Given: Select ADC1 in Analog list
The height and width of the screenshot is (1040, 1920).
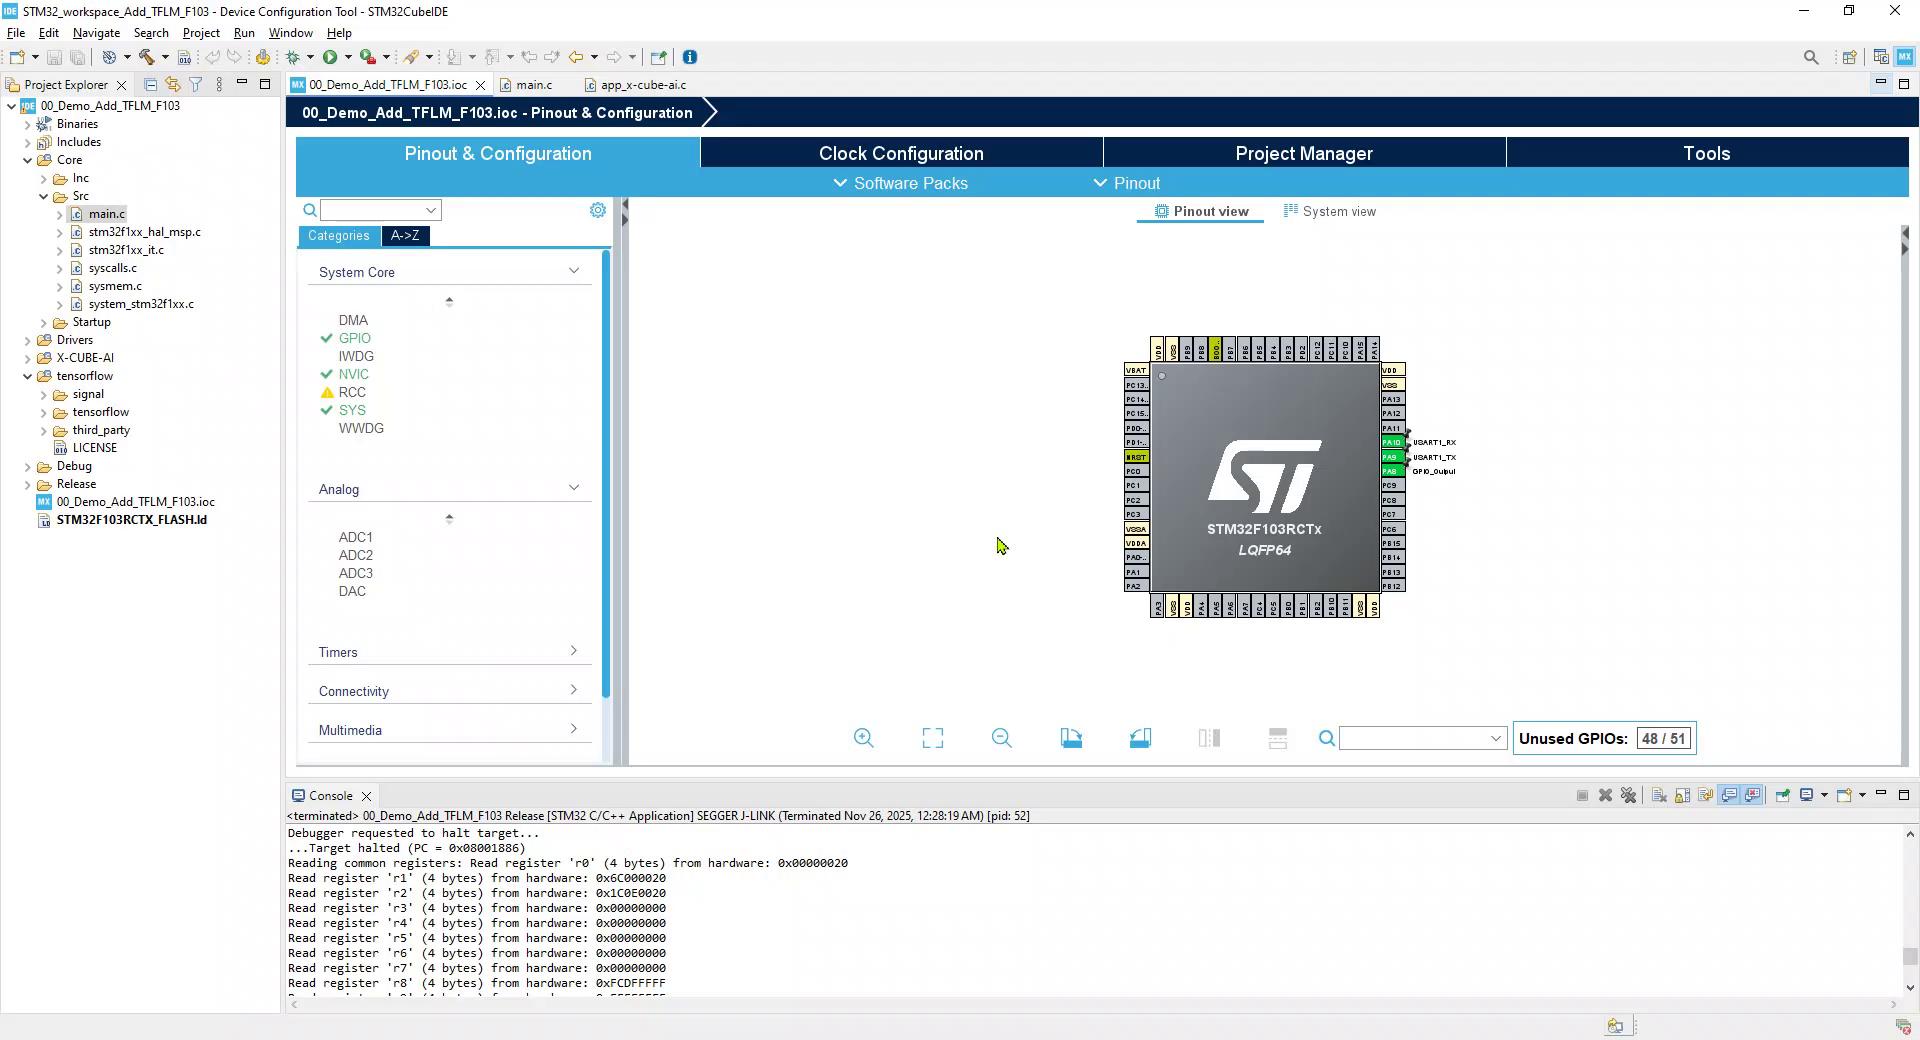Looking at the screenshot, I should (355, 537).
